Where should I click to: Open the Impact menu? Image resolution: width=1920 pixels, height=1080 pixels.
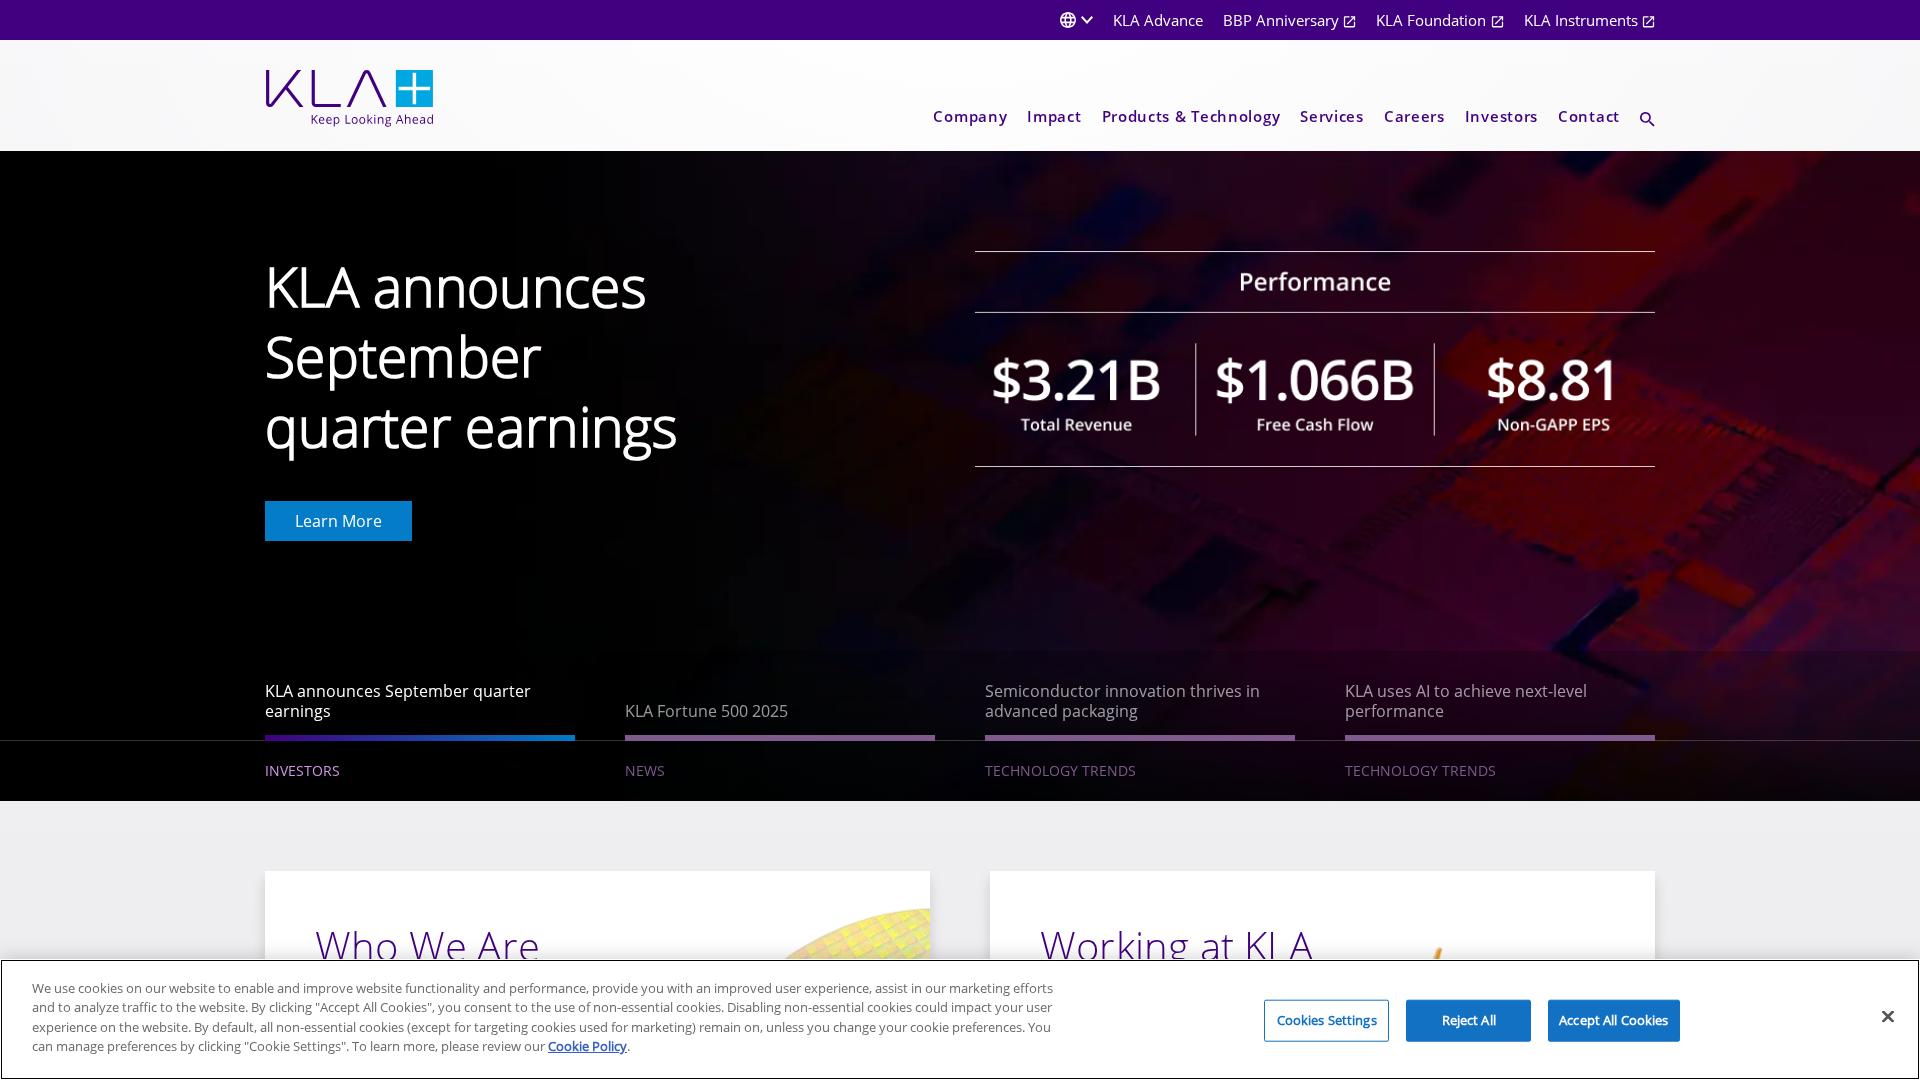click(x=1054, y=117)
